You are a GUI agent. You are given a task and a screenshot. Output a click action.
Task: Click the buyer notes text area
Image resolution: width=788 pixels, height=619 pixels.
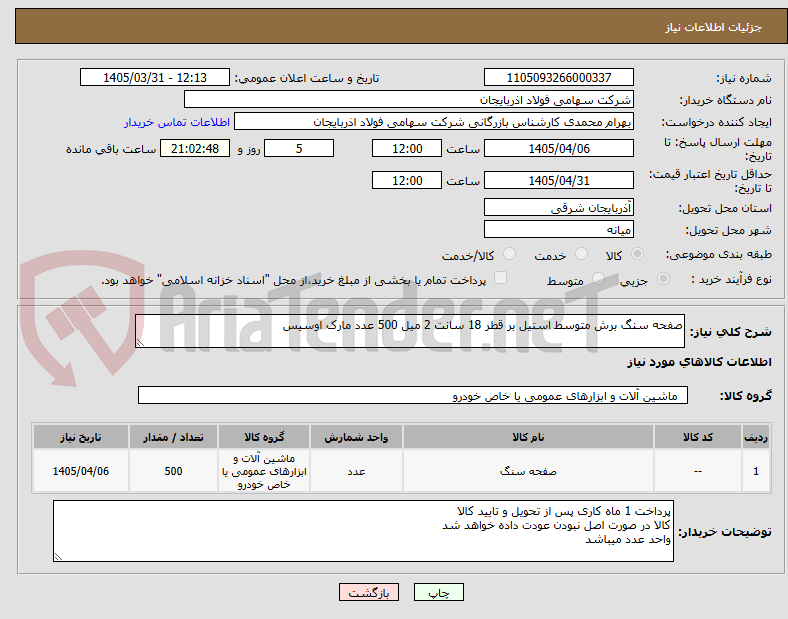[x=363, y=531]
